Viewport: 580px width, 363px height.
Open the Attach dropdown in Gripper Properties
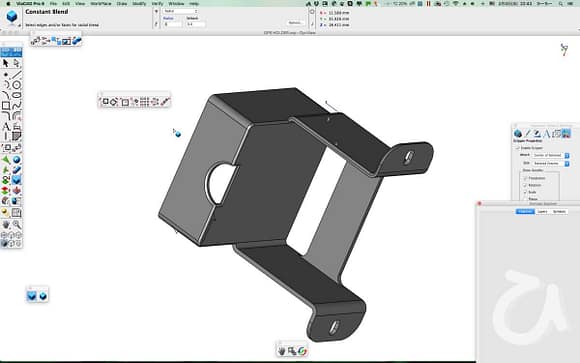click(x=551, y=155)
